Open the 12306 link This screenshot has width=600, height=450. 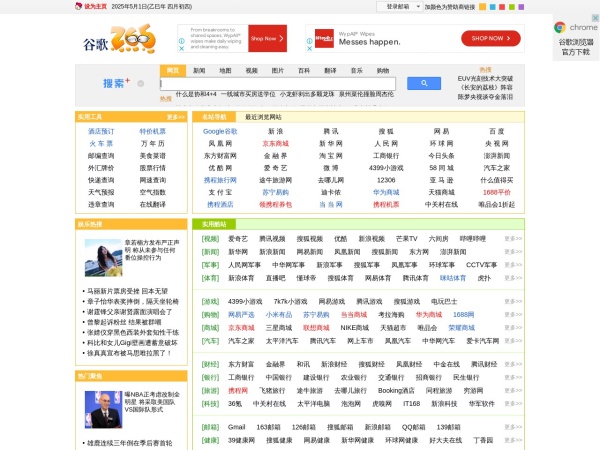pos(386,180)
